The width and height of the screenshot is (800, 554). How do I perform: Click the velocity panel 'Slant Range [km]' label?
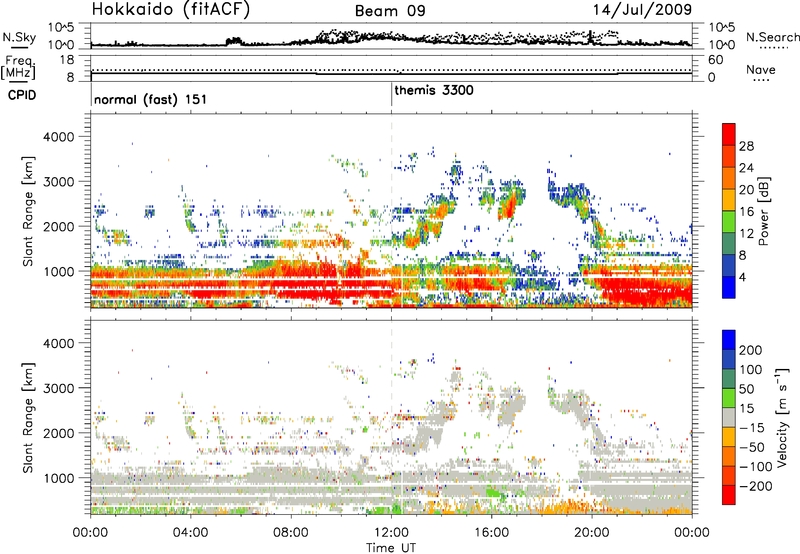click(28, 417)
